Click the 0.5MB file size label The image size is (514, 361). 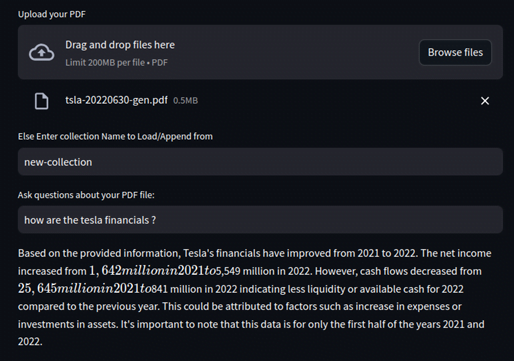[x=185, y=101]
